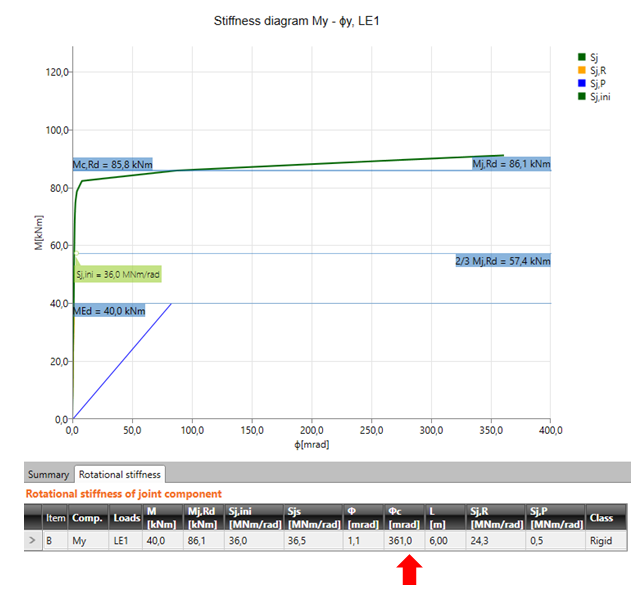Select the 'Rigid' class cell

tap(606, 541)
